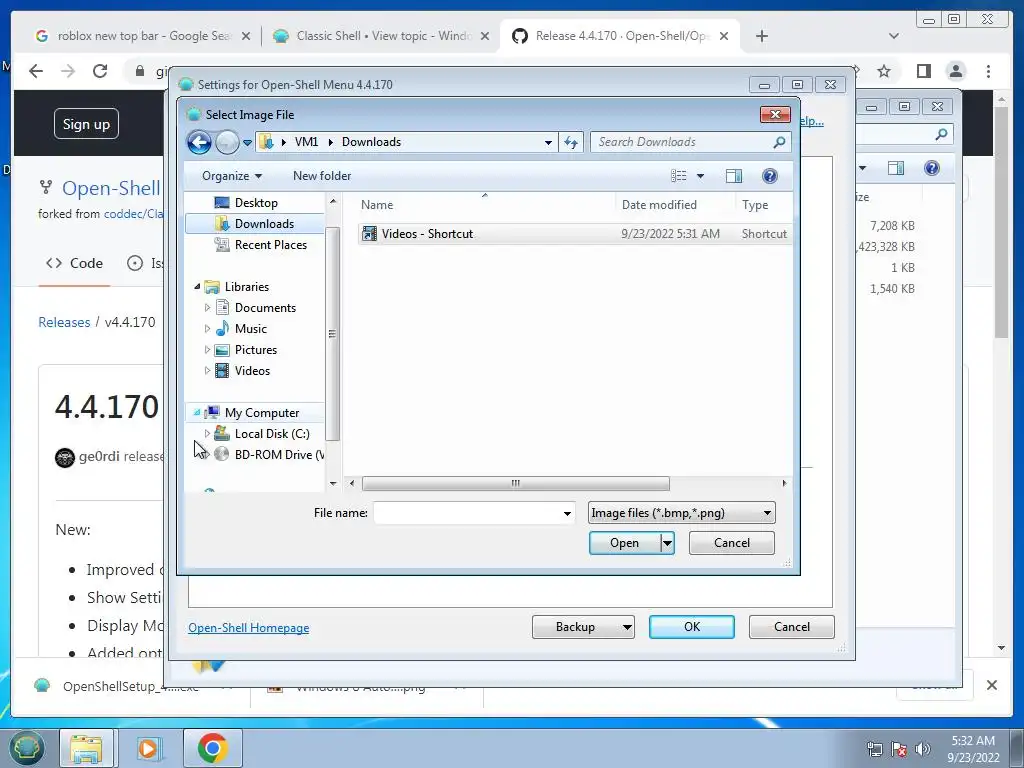
Task: Open Chrome three-dot menu
Action: point(989,71)
